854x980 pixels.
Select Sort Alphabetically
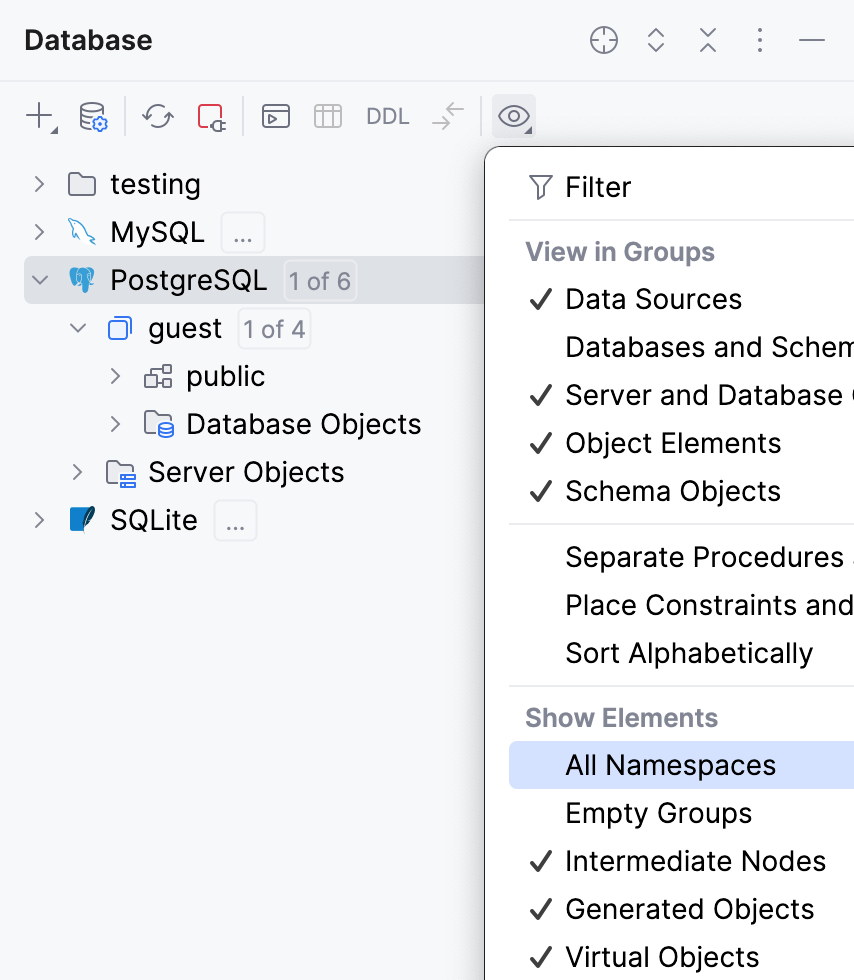coord(688,653)
